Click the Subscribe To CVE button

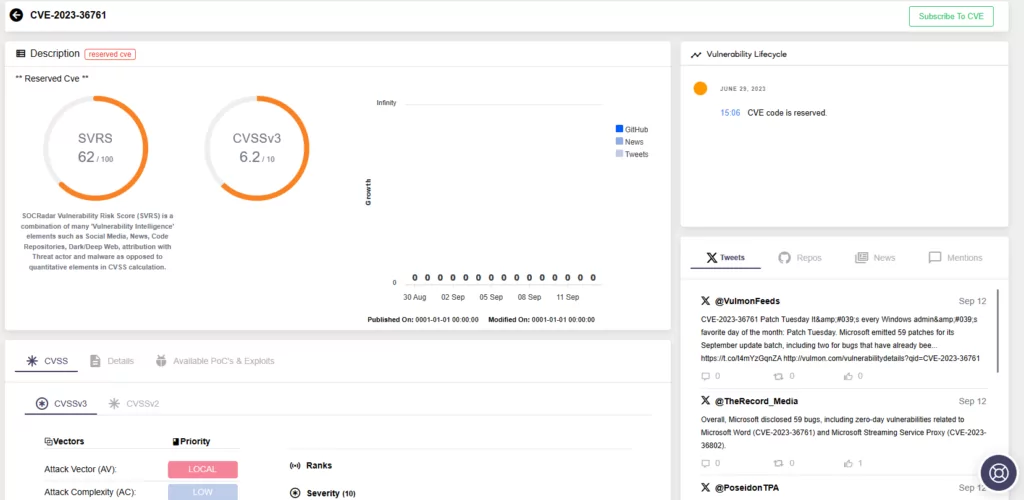(951, 16)
